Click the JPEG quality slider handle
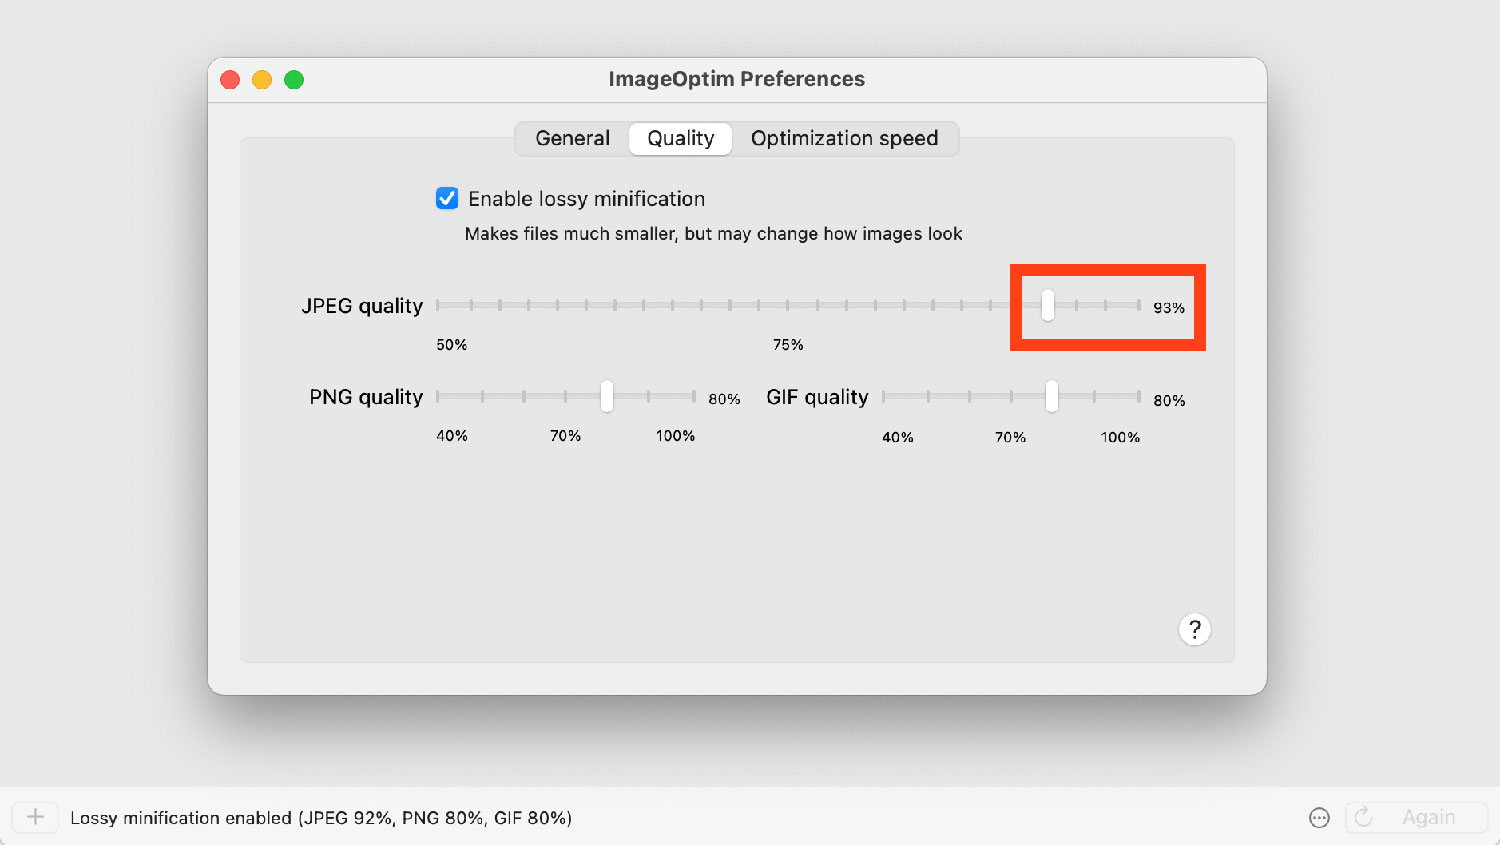Viewport: 1500px width, 845px height. pyautogui.click(x=1047, y=305)
